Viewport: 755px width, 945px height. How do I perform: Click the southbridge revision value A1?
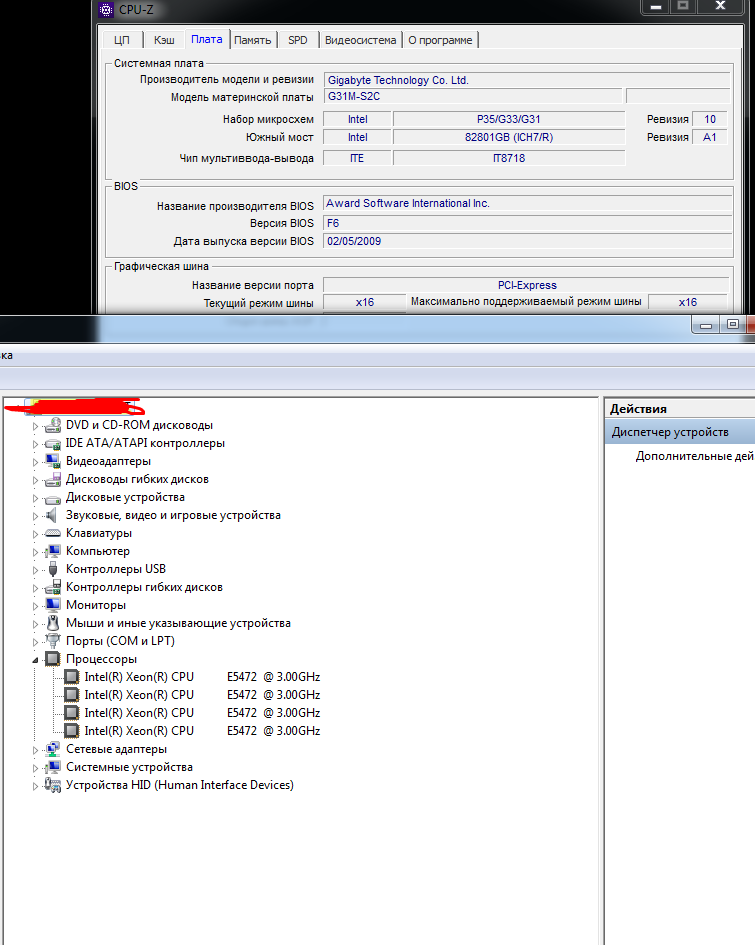pos(710,137)
